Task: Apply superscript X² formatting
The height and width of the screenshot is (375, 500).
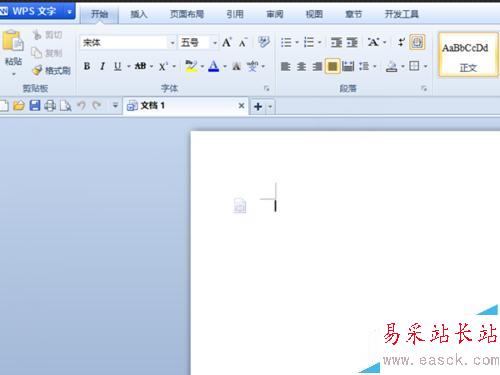Action: [x=163, y=66]
